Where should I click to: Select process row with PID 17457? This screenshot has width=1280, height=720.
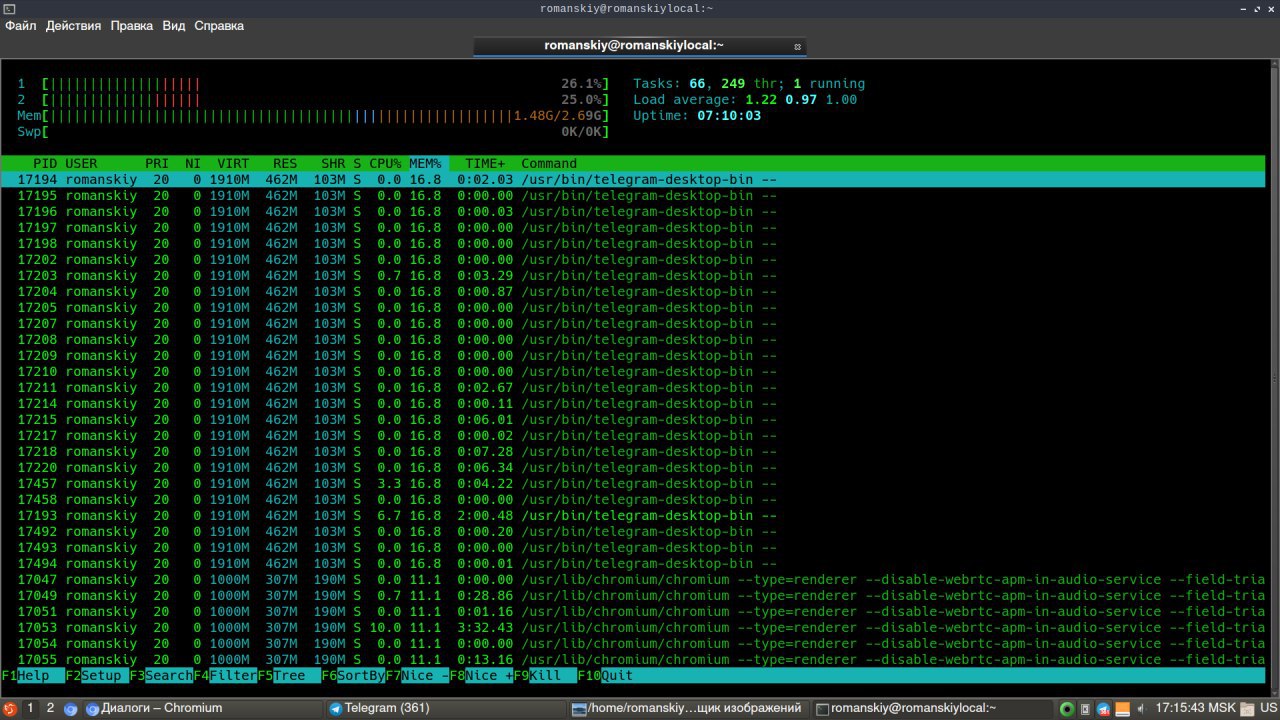633,484
